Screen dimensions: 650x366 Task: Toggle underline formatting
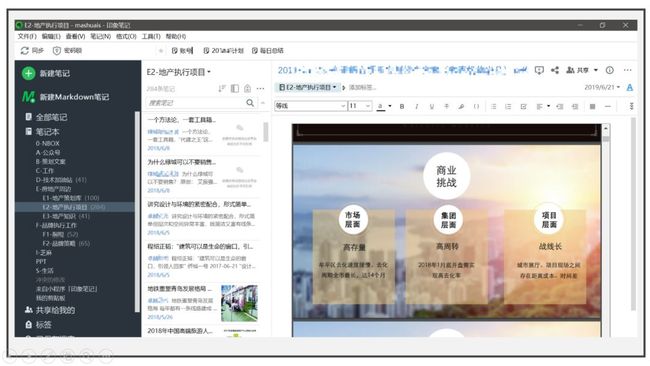432,107
